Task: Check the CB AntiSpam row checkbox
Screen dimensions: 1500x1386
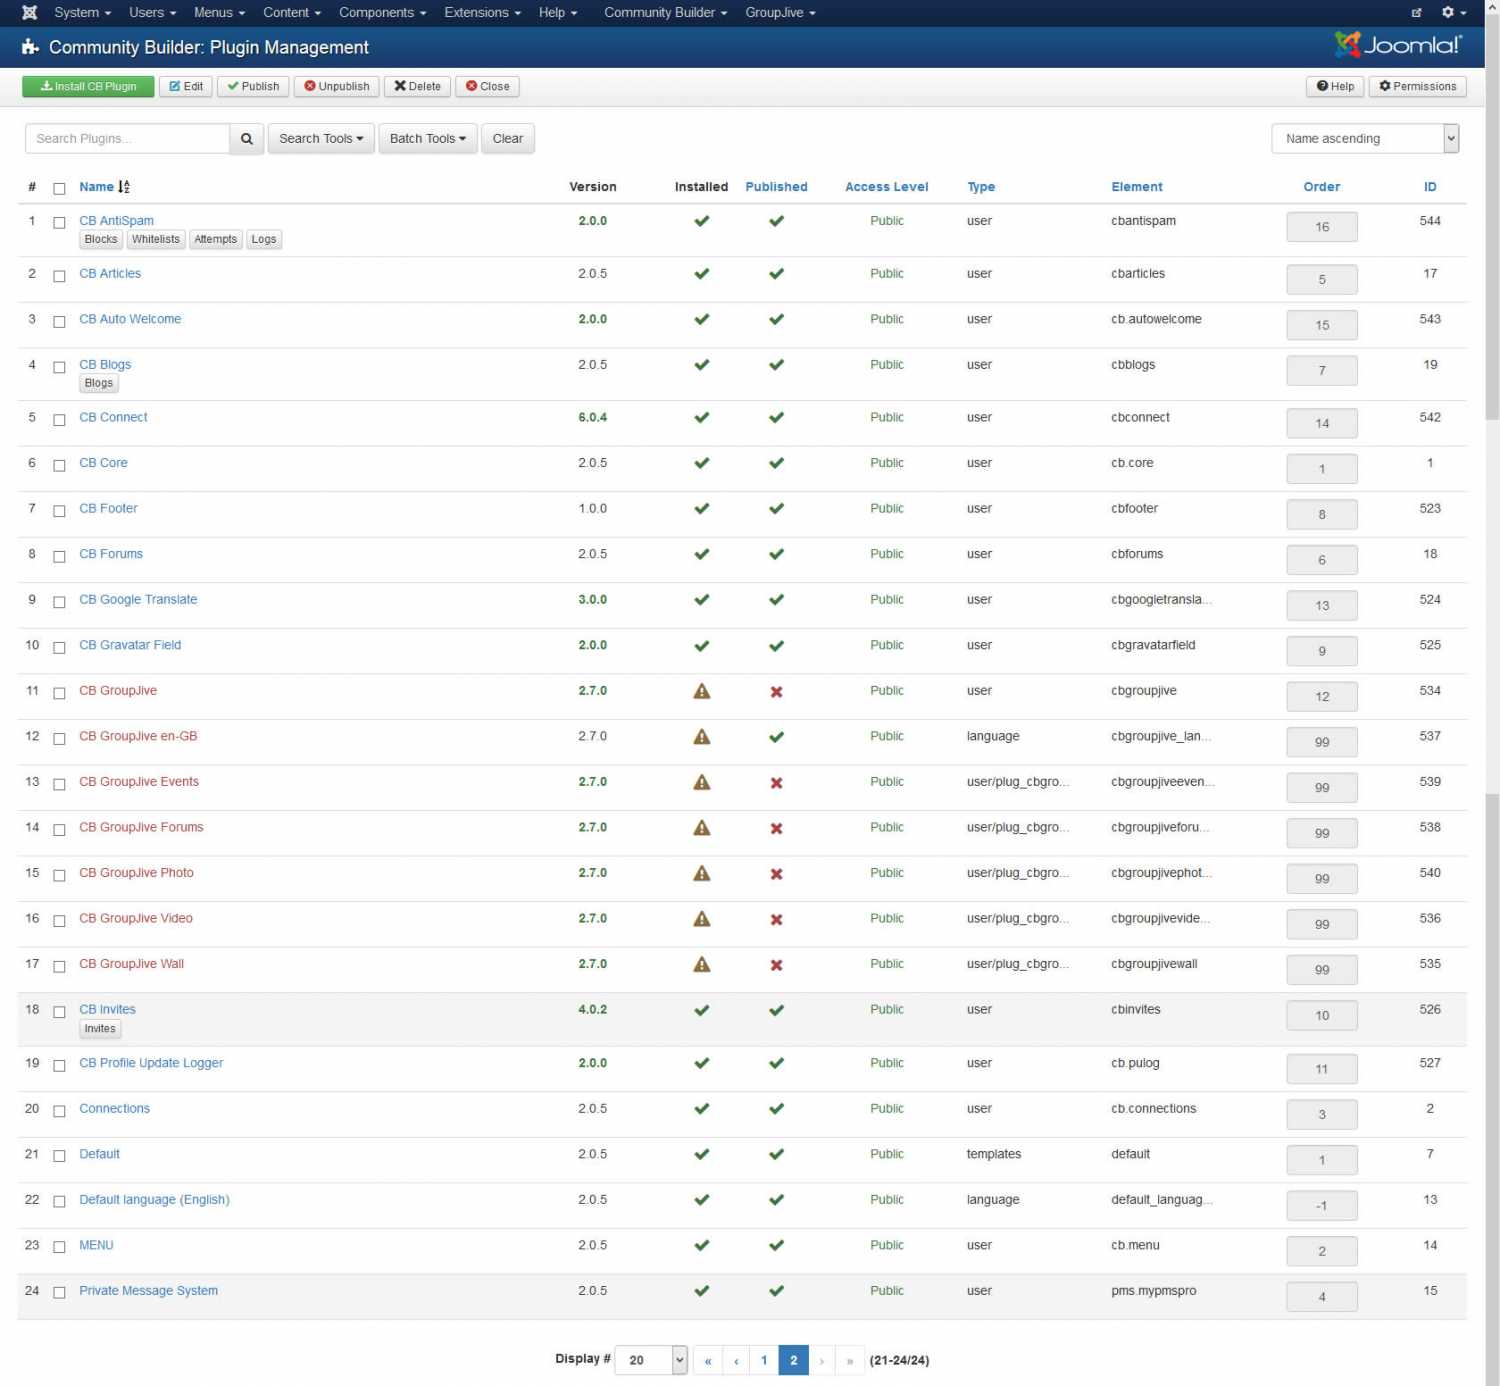Action: click(59, 223)
